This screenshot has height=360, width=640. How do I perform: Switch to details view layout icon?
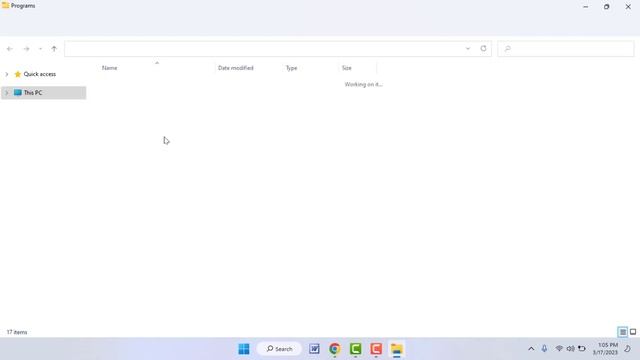pos(622,332)
